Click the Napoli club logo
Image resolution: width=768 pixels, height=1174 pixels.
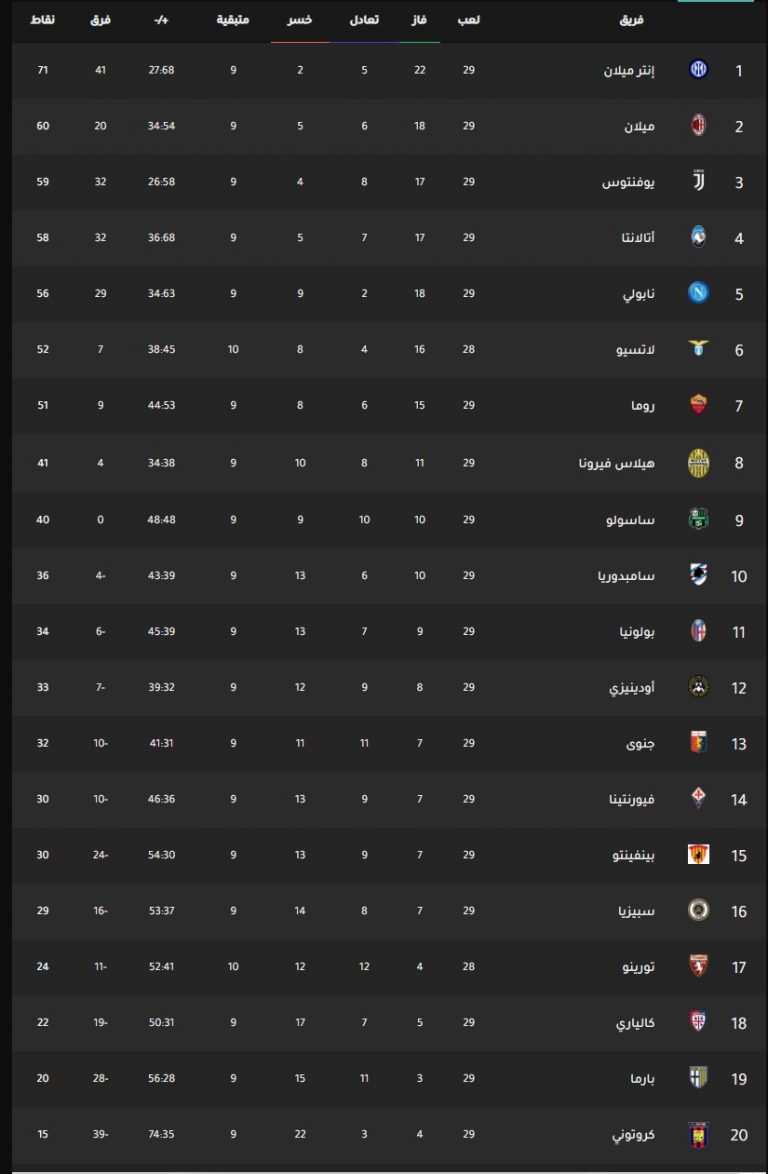[698, 293]
